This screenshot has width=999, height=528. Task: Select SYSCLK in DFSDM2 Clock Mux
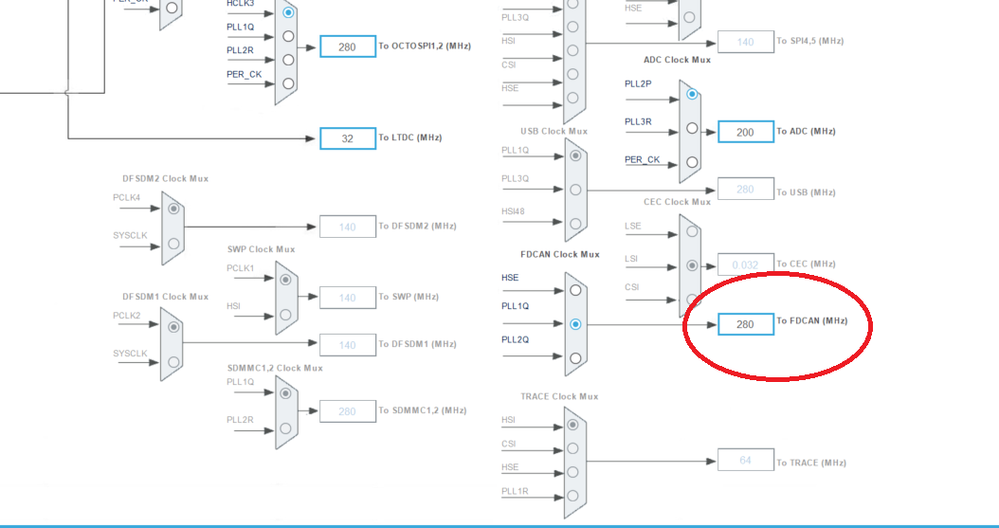click(173, 244)
